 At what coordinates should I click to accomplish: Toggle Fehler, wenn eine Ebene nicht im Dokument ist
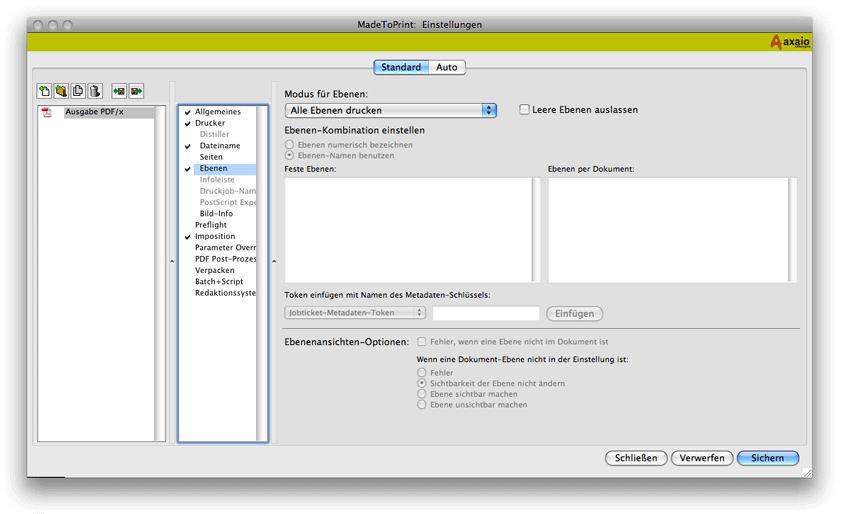pyautogui.click(x=422, y=342)
